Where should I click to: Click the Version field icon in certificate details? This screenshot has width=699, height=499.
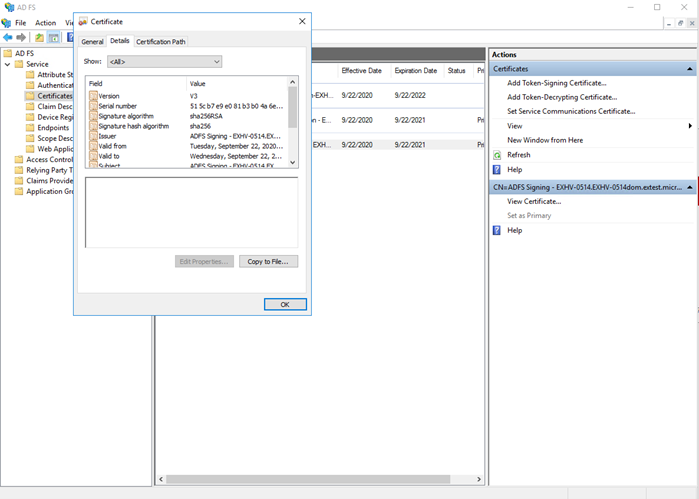(93, 96)
